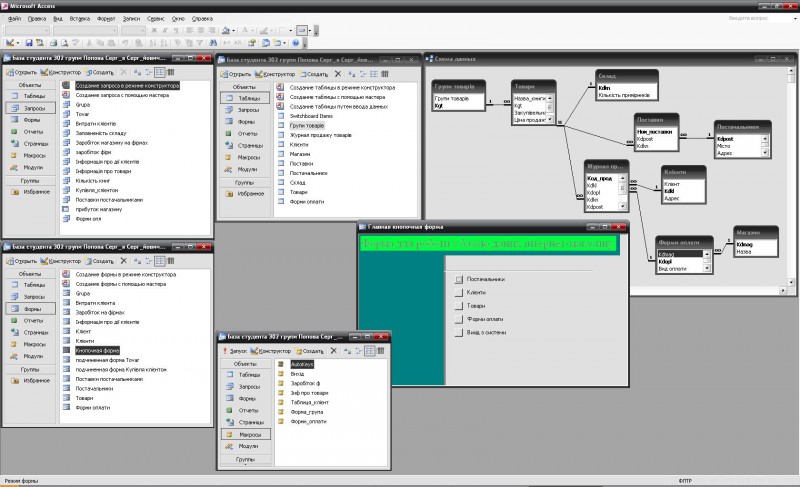Click Delete X icon in the macros window
The width and height of the screenshot is (800, 487).
334,351
